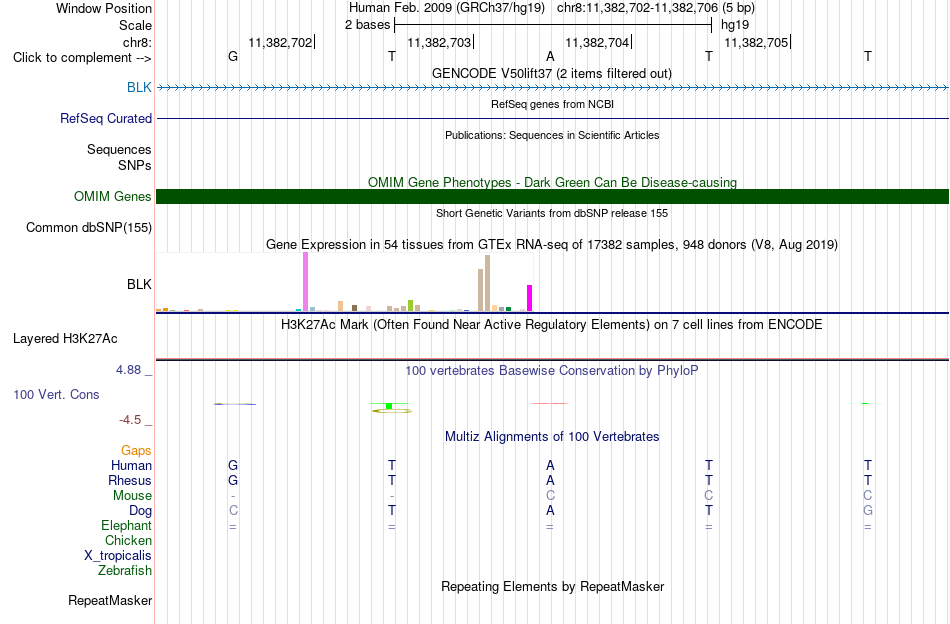The height and width of the screenshot is (624, 950).
Task: Click the Mouse species label
Action: (x=132, y=496)
